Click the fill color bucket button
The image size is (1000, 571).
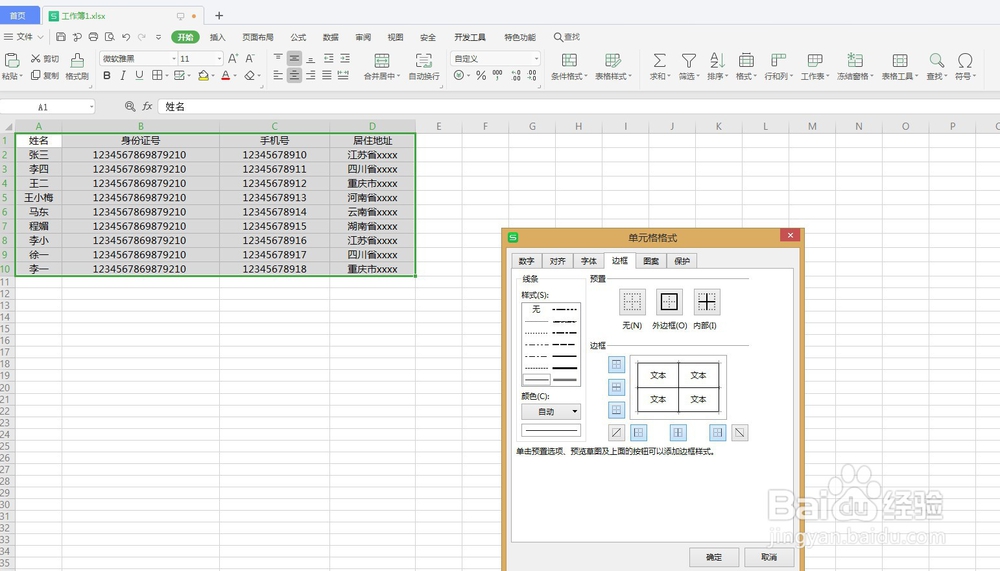pos(203,75)
